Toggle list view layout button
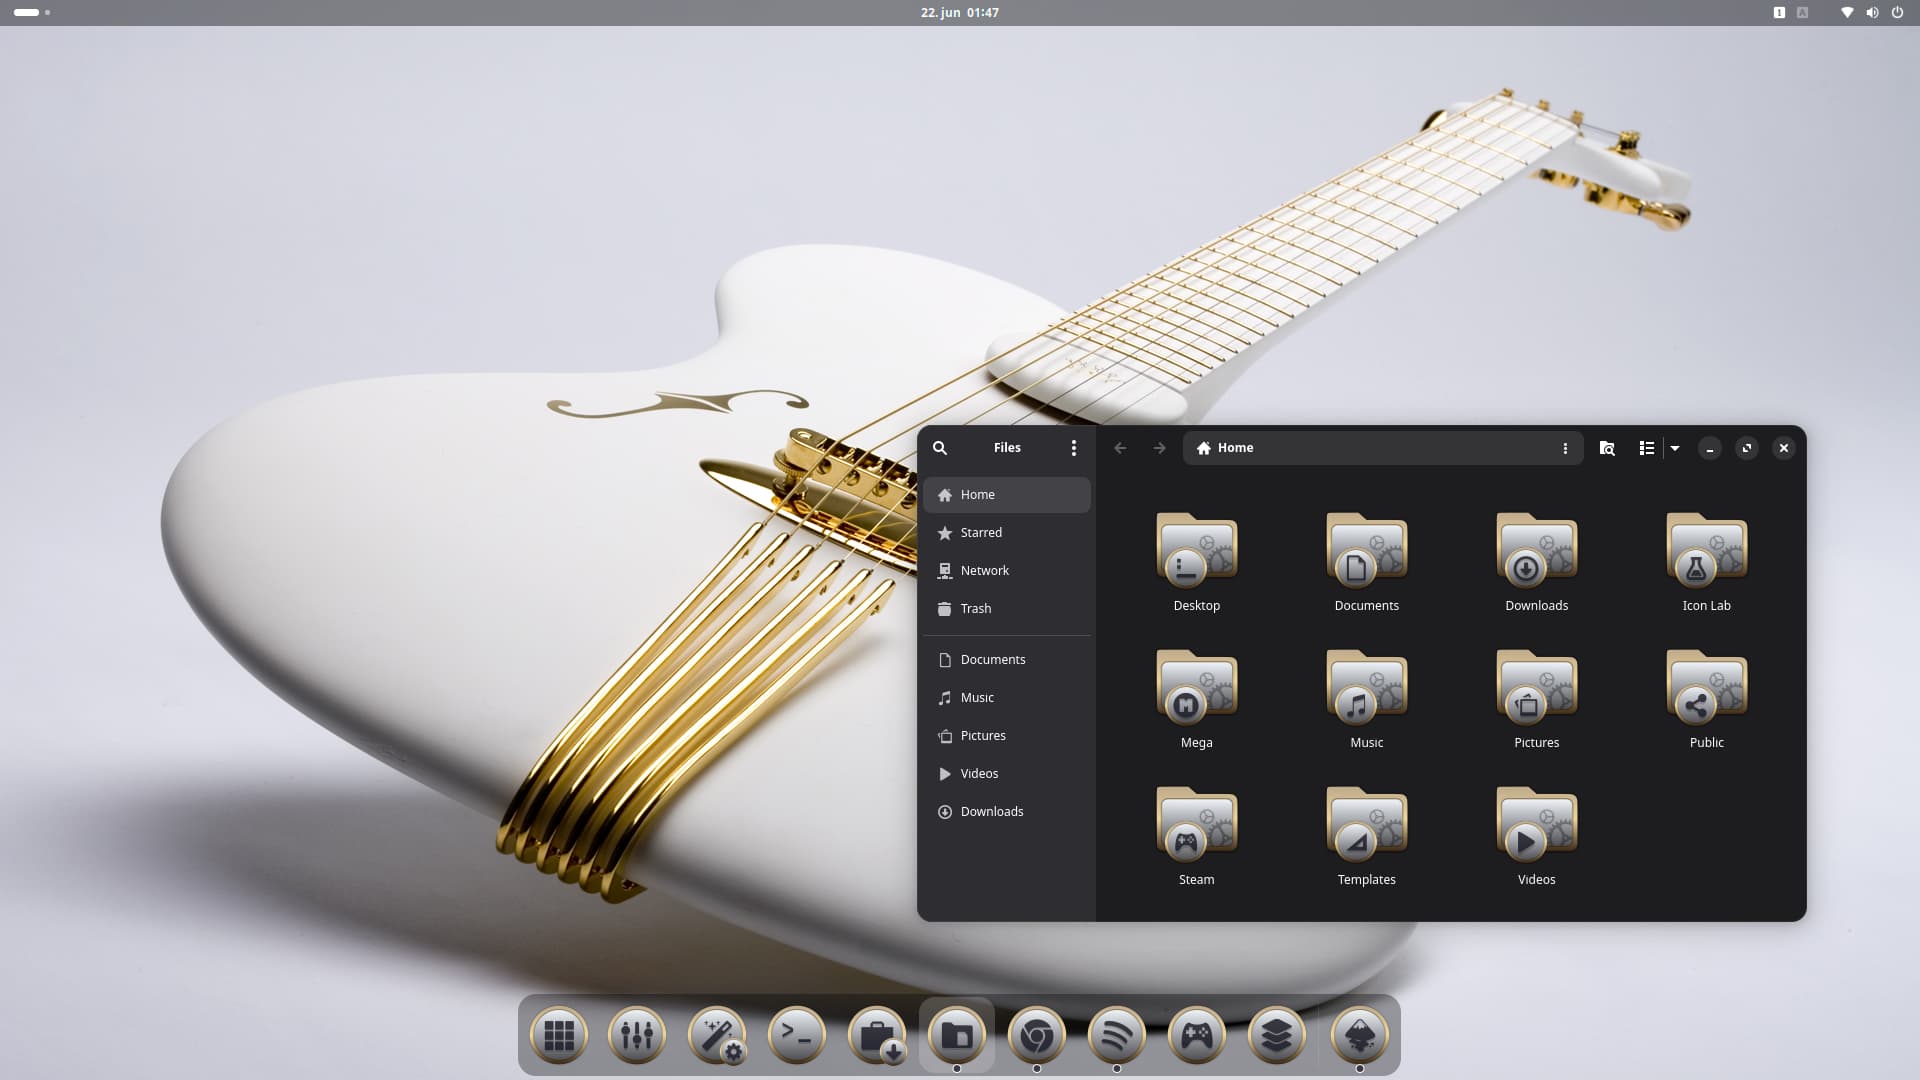The image size is (1920, 1080). pyautogui.click(x=1646, y=448)
